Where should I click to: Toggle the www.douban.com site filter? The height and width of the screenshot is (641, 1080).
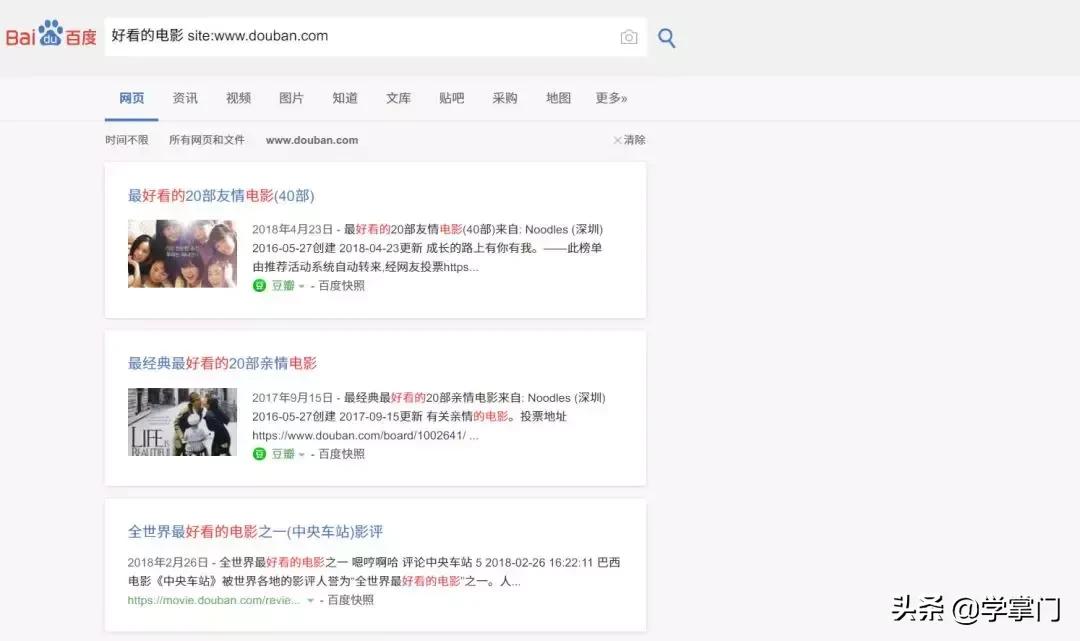(x=311, y=140)
